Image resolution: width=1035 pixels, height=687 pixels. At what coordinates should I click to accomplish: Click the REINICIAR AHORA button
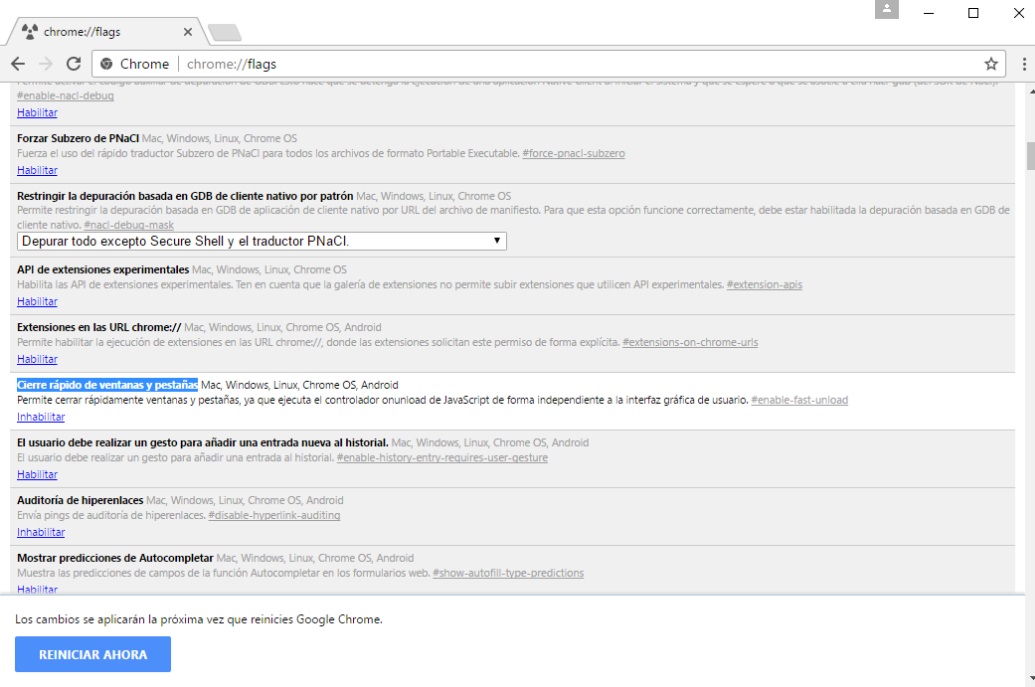[93, 655]
